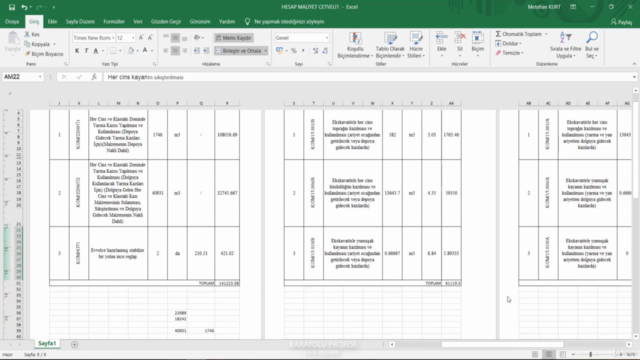This screenshot has width=640, height=360.
Task: Toggle Metni Kaydır wrap text
Action: pyautogui.click(x=234, y=38)
